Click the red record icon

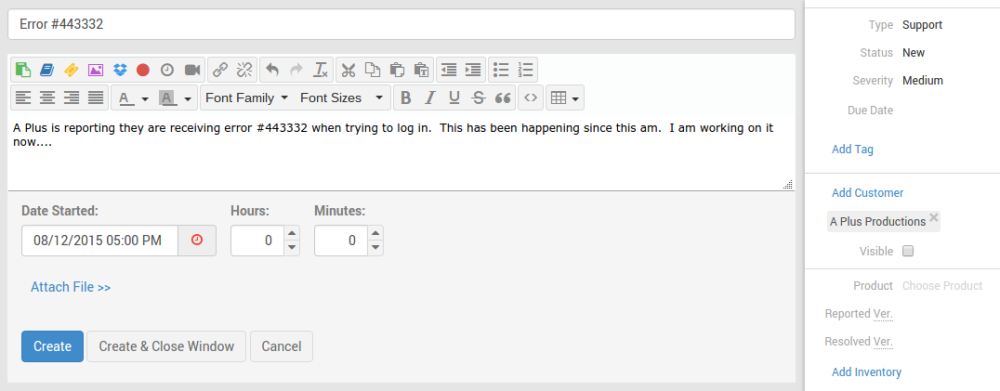[143, 70]
